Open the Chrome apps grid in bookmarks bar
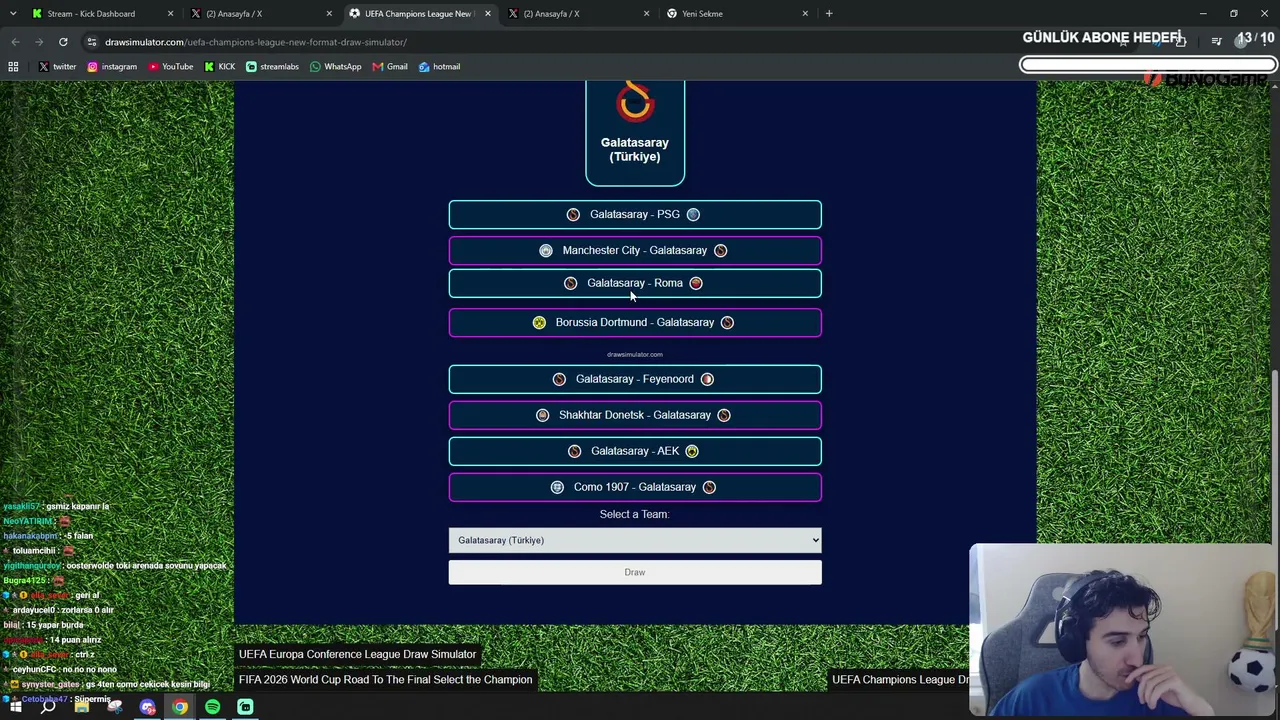1280x720 pixels. click(x=13, y=67)
